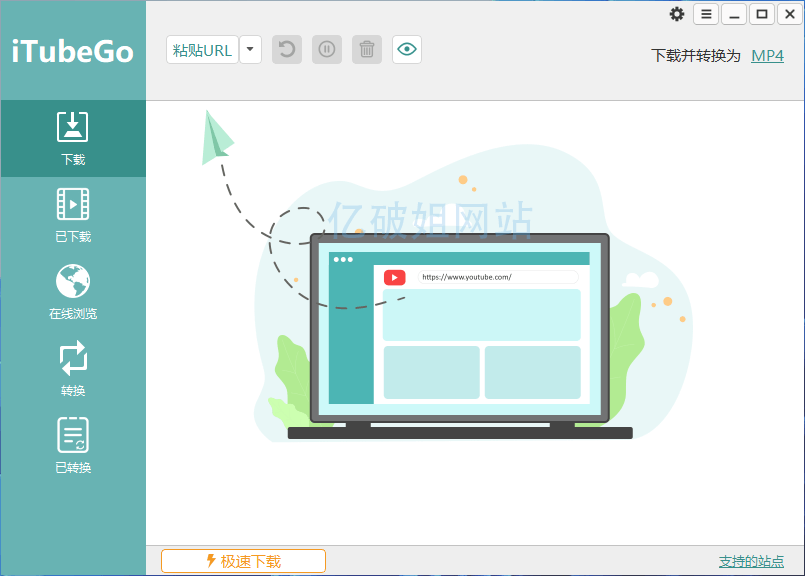Click the 极速下载 turbo download button
The height and width of the screenshot is (576, 805).
point(243,561)
